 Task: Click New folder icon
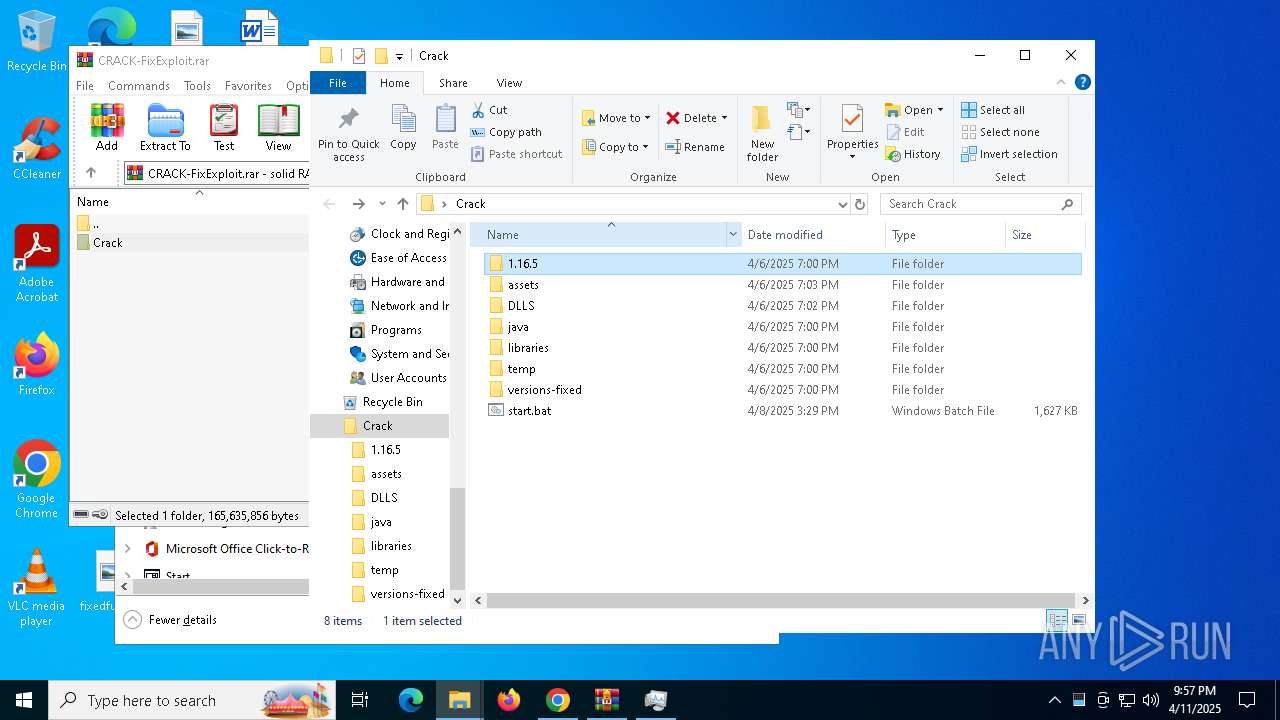coord(762,118)
